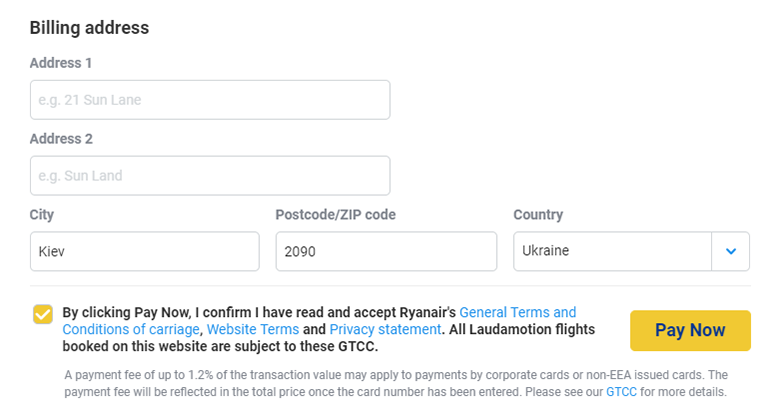Open the Privacy statement link
The image size is (780, 417).
point(385,329)
